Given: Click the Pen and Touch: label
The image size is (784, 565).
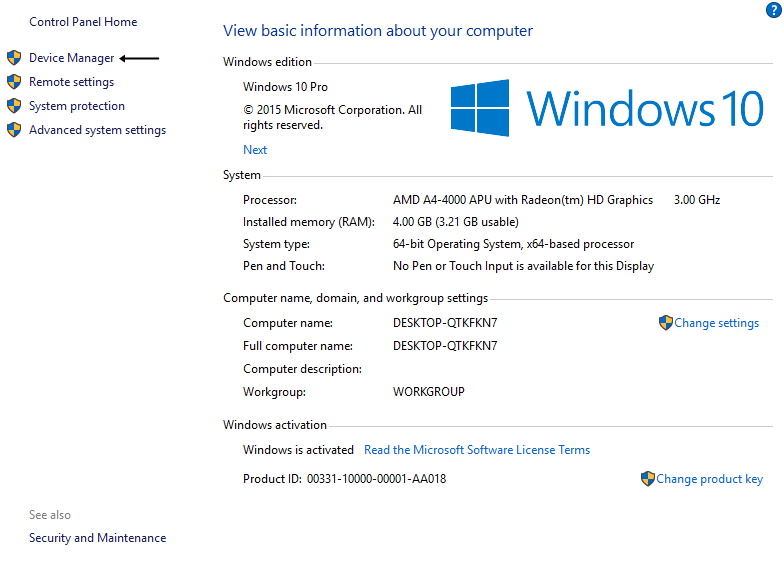Looking at the screenshot, I should click(x=284, y=266).
